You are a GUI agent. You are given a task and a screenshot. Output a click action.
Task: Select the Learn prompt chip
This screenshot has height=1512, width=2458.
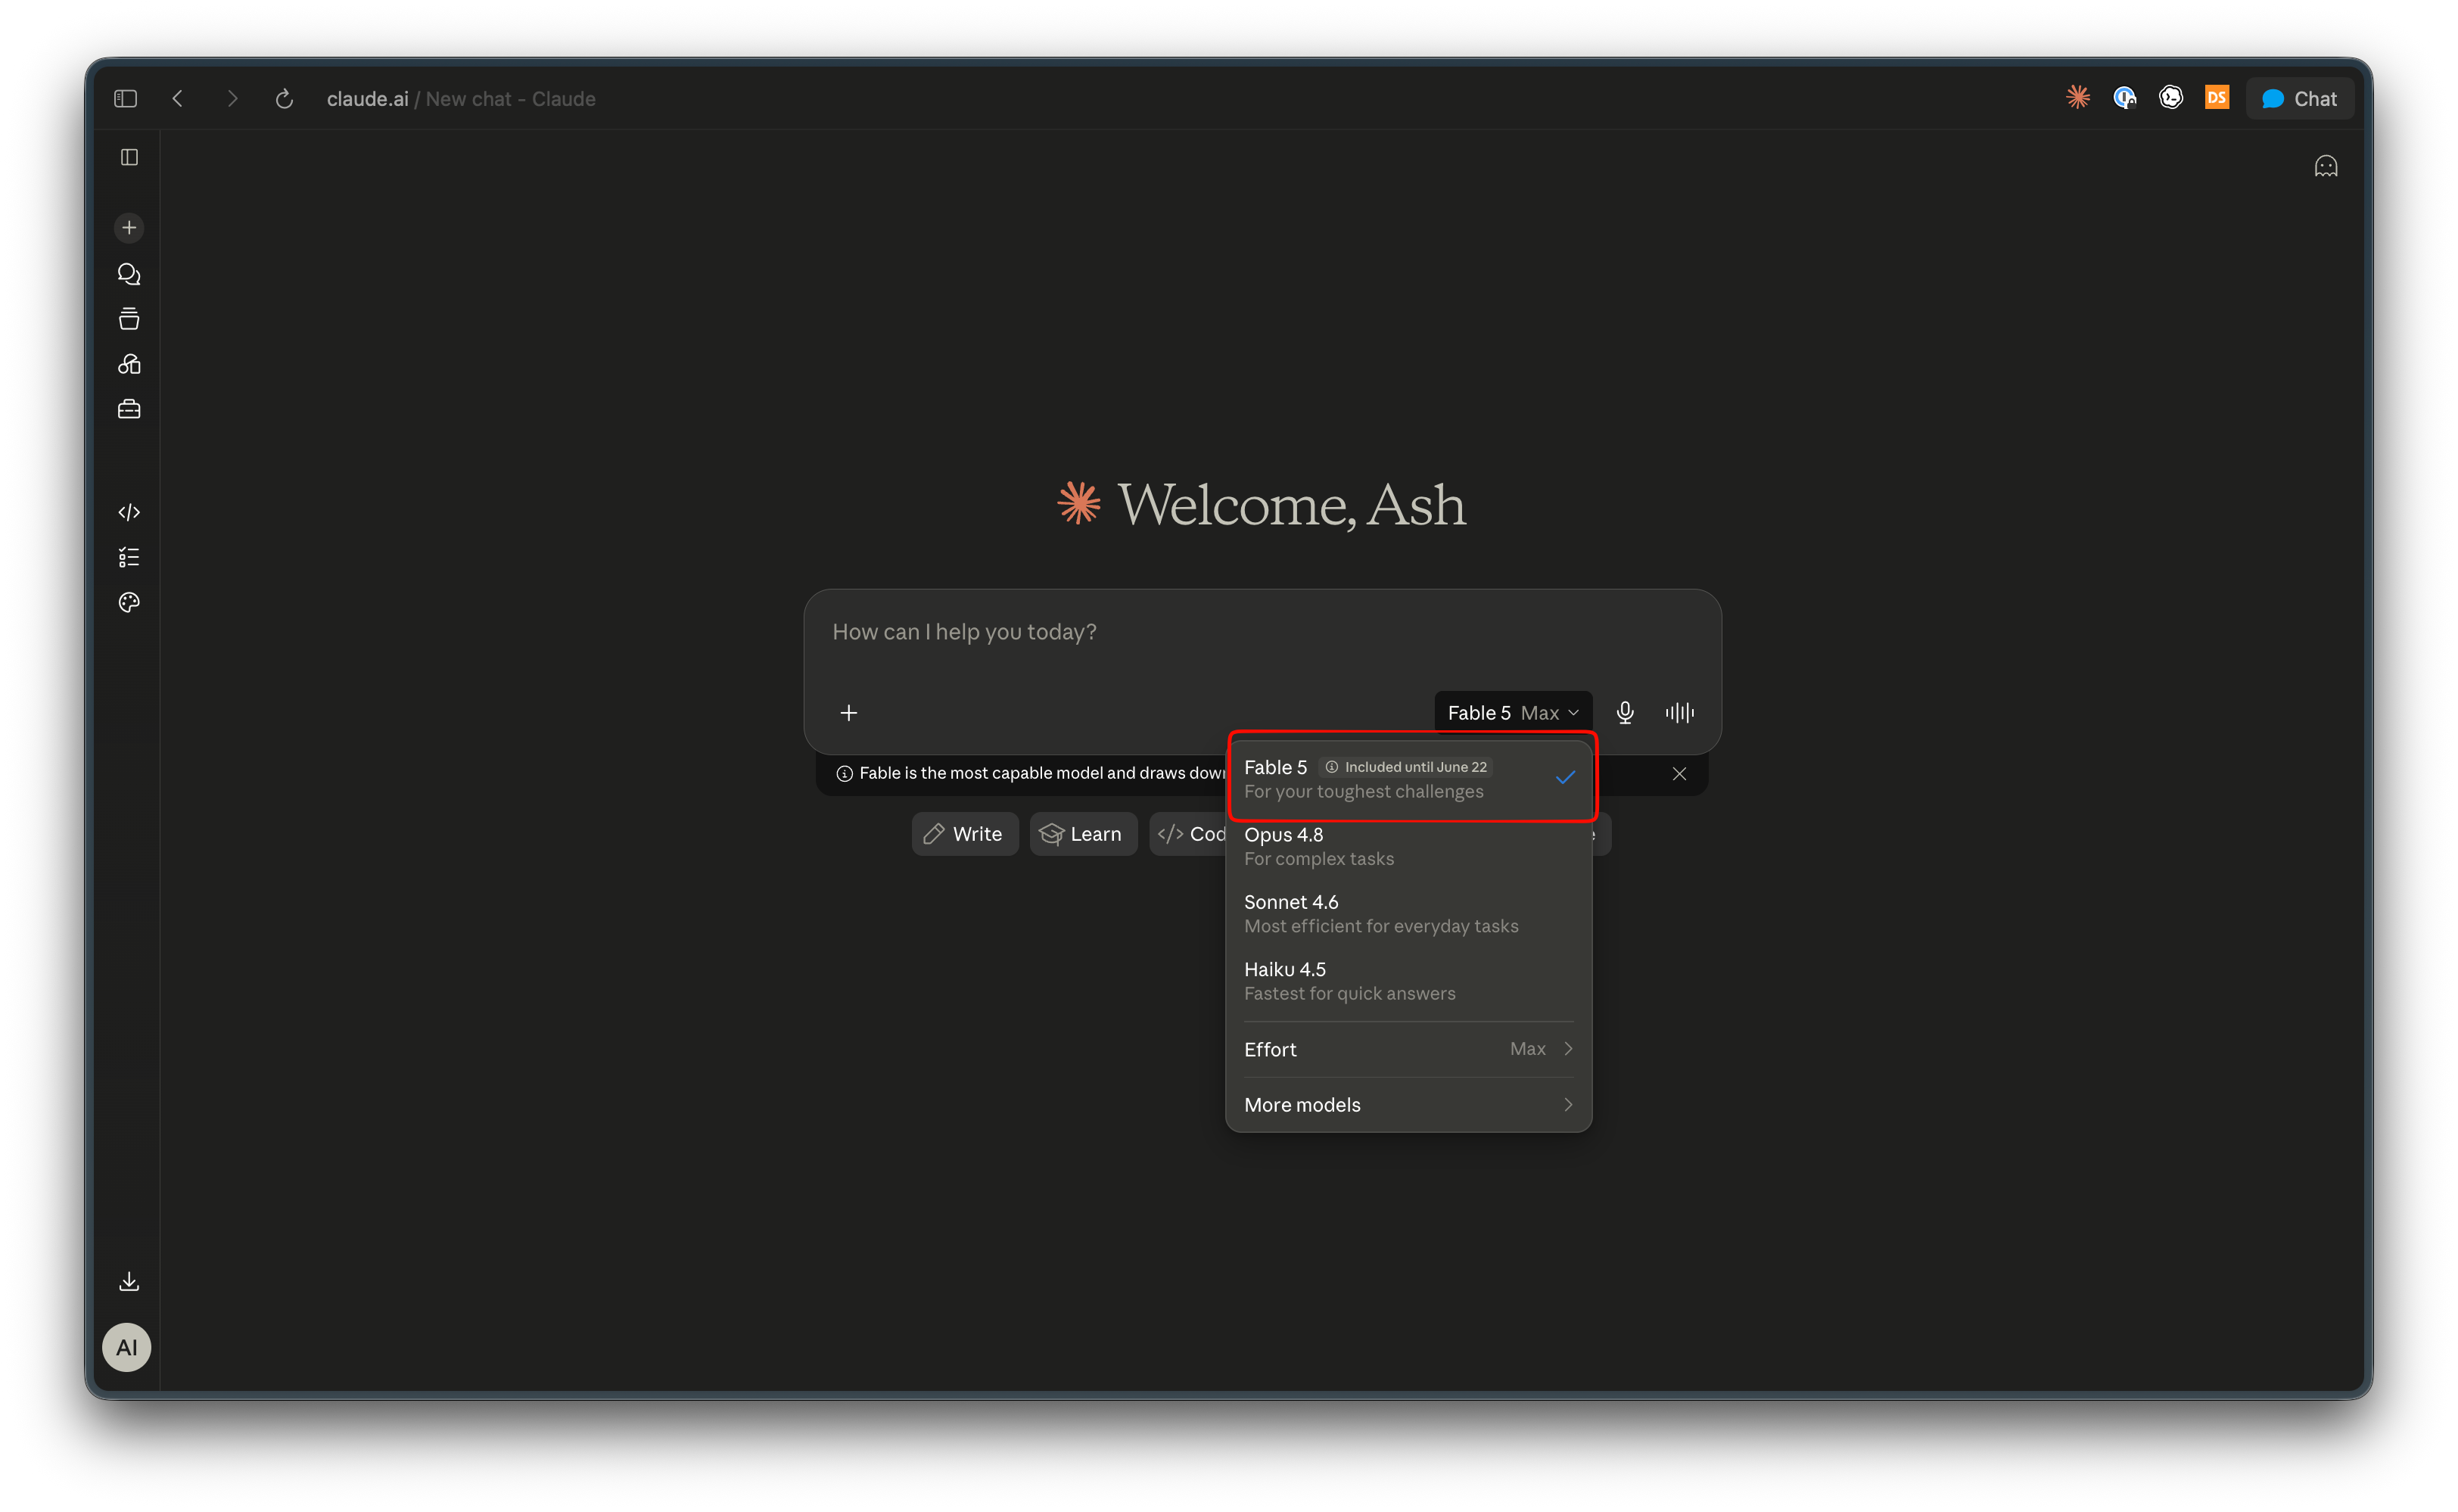[1083, 834]
